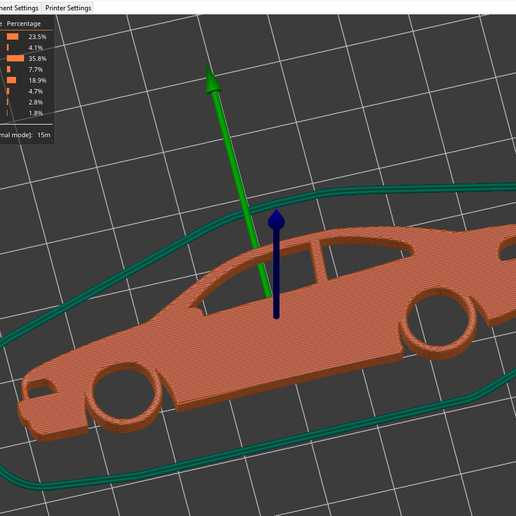This screenshot has height=516, width=516.
Task: Select the 4.1% legend row value
Action: click(x=36, y=48)
